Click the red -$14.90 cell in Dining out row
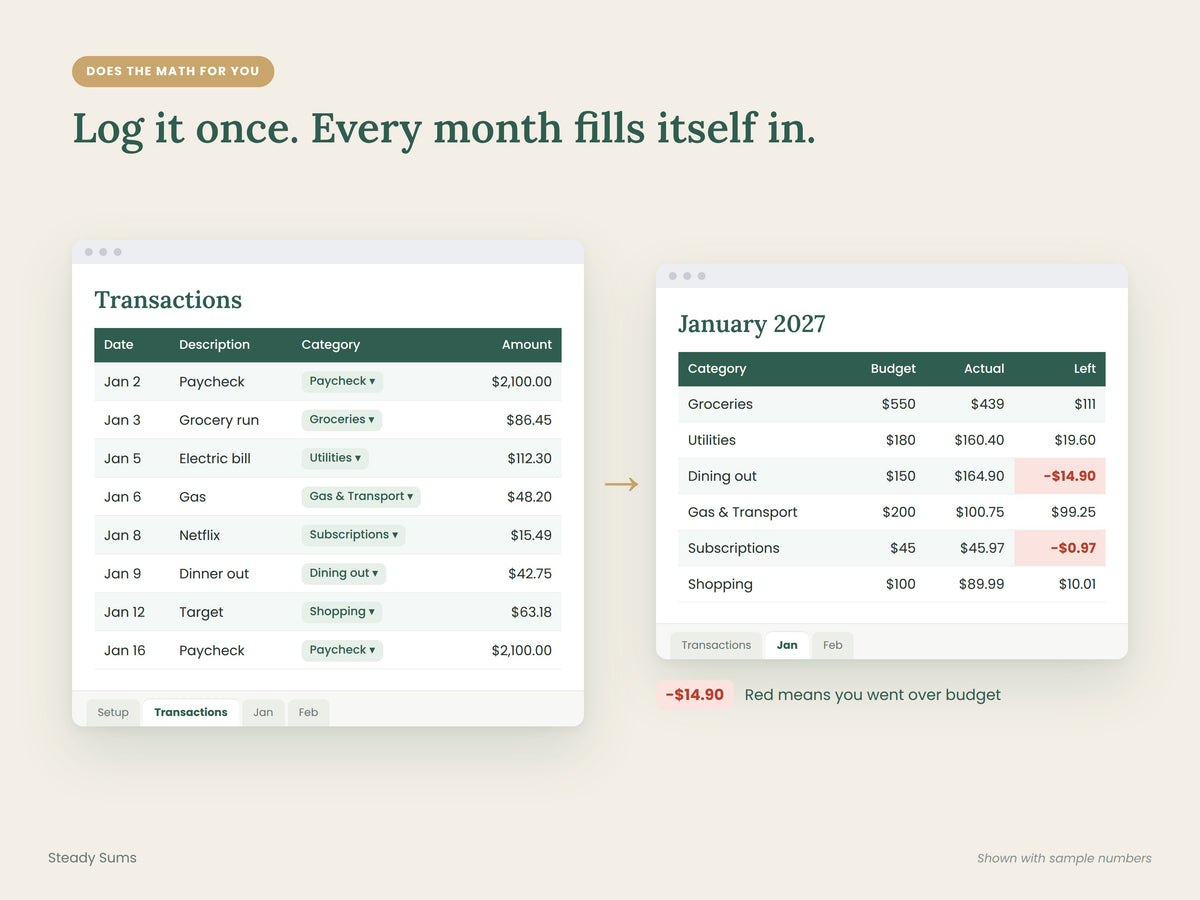Image resolution: width=1200 pixels, height=900 pixels. point(1060,476)
